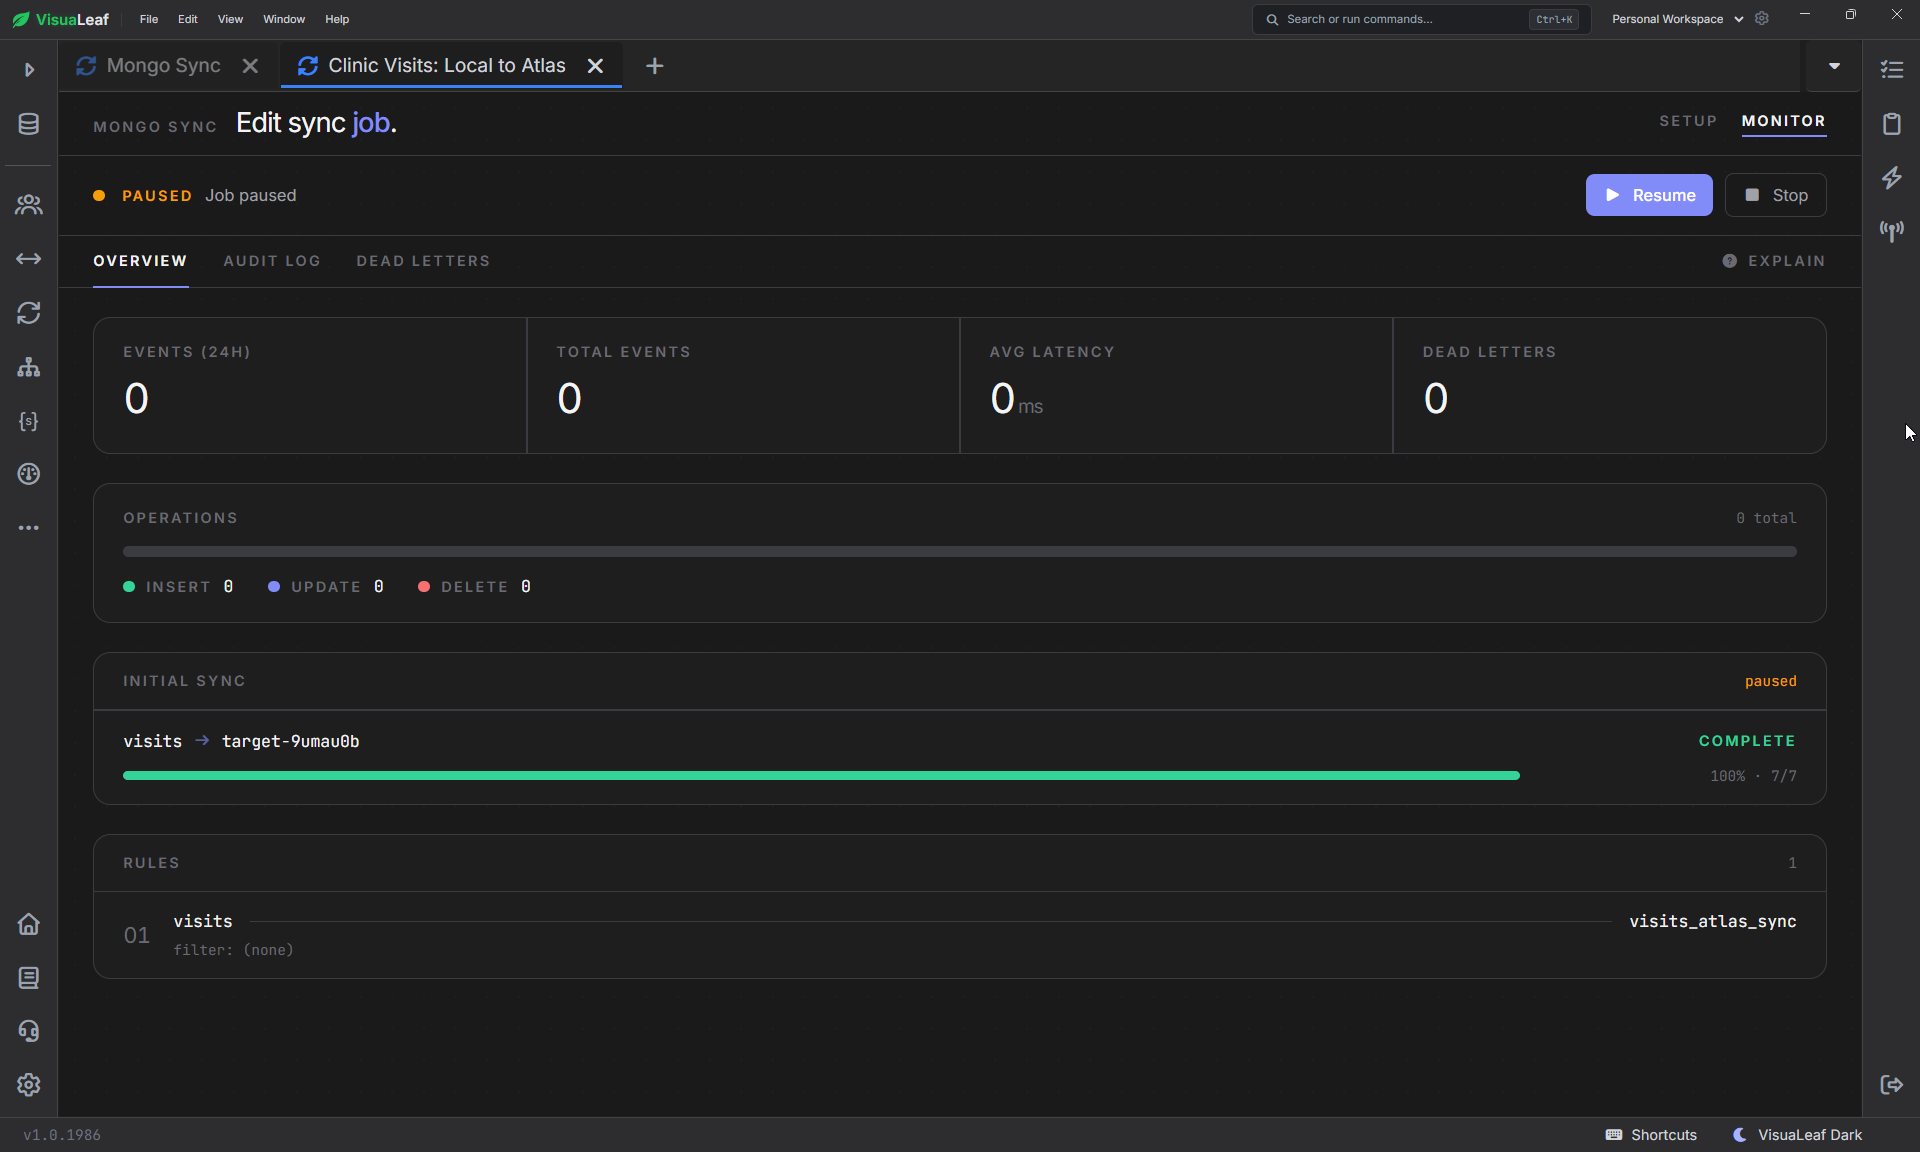Click the orange paused status text
The width and height of the screenshot is (1920, 1152).
click(x=1770, y=681)
